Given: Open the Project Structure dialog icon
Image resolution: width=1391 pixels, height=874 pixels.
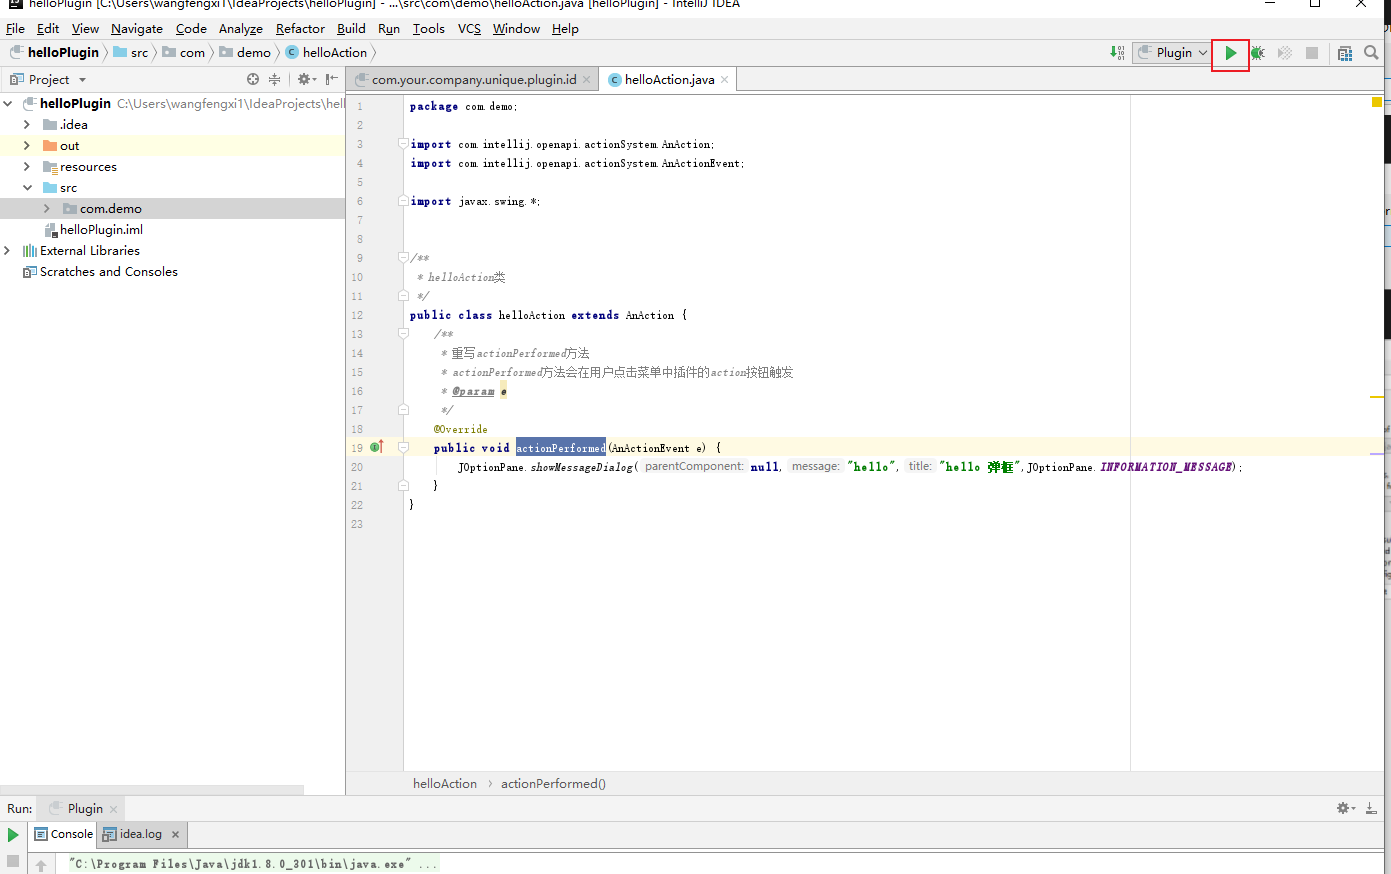Looking at the screenshot, I should pyautogui.click(x=1345, y=53).
